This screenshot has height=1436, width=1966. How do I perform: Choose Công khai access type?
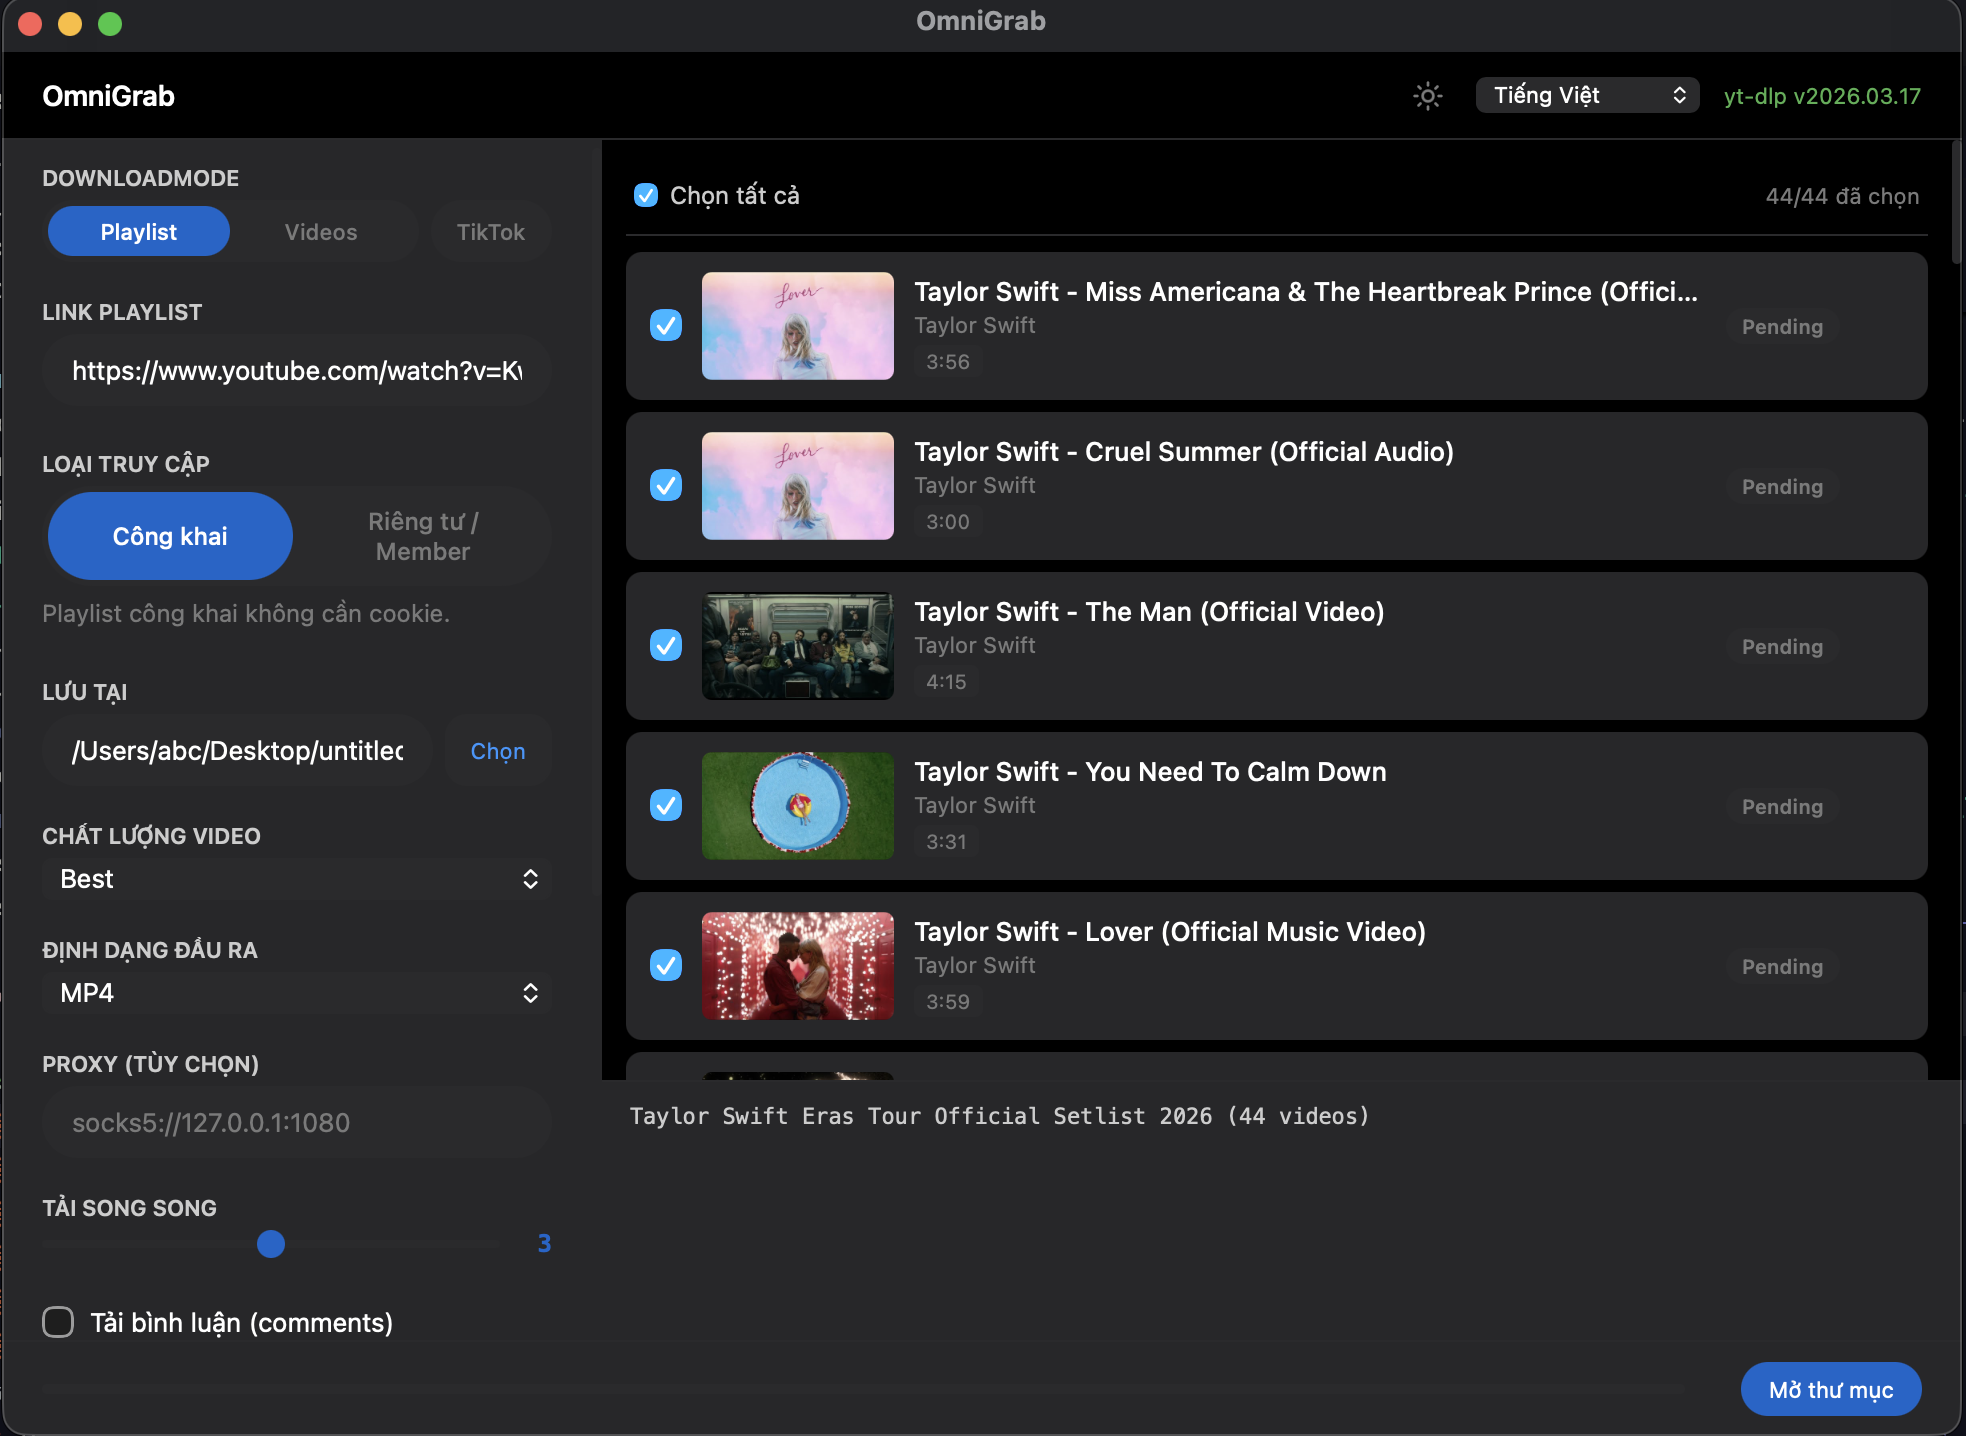(170, 536)
